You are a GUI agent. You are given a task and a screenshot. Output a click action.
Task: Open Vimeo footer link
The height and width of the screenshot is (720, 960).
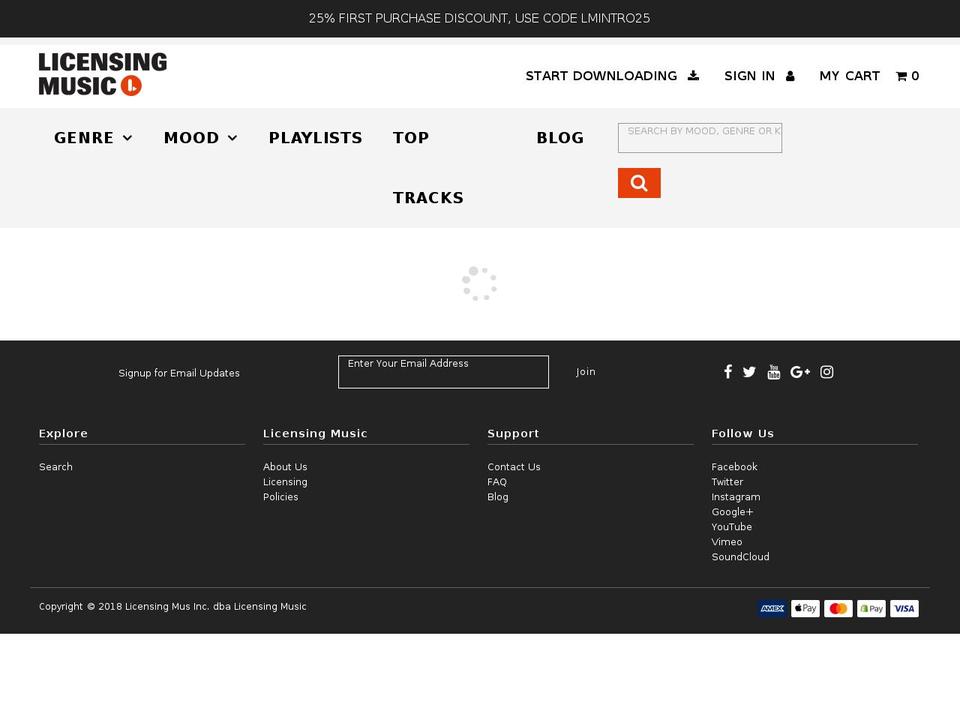tap(727, 542)
